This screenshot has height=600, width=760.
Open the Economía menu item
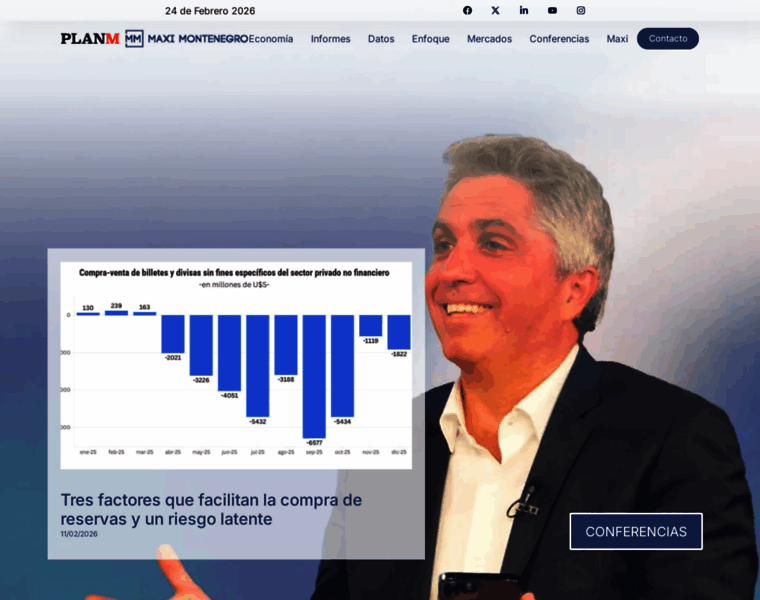tap(271, 39)
